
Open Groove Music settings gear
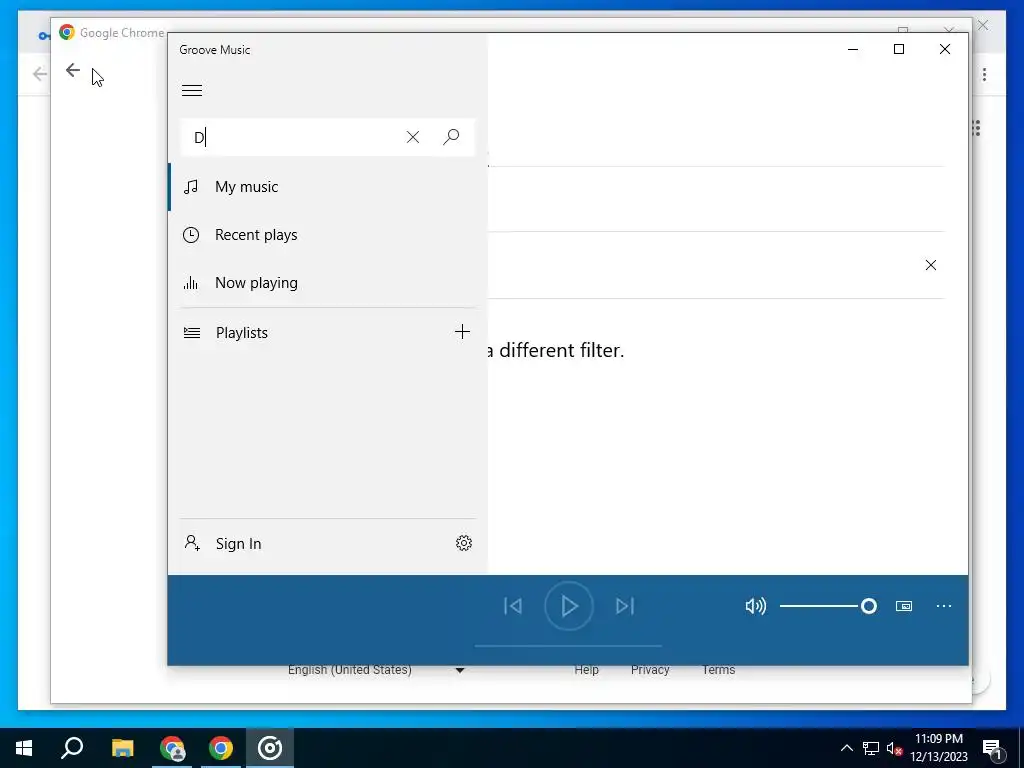(x=464, y=543)
